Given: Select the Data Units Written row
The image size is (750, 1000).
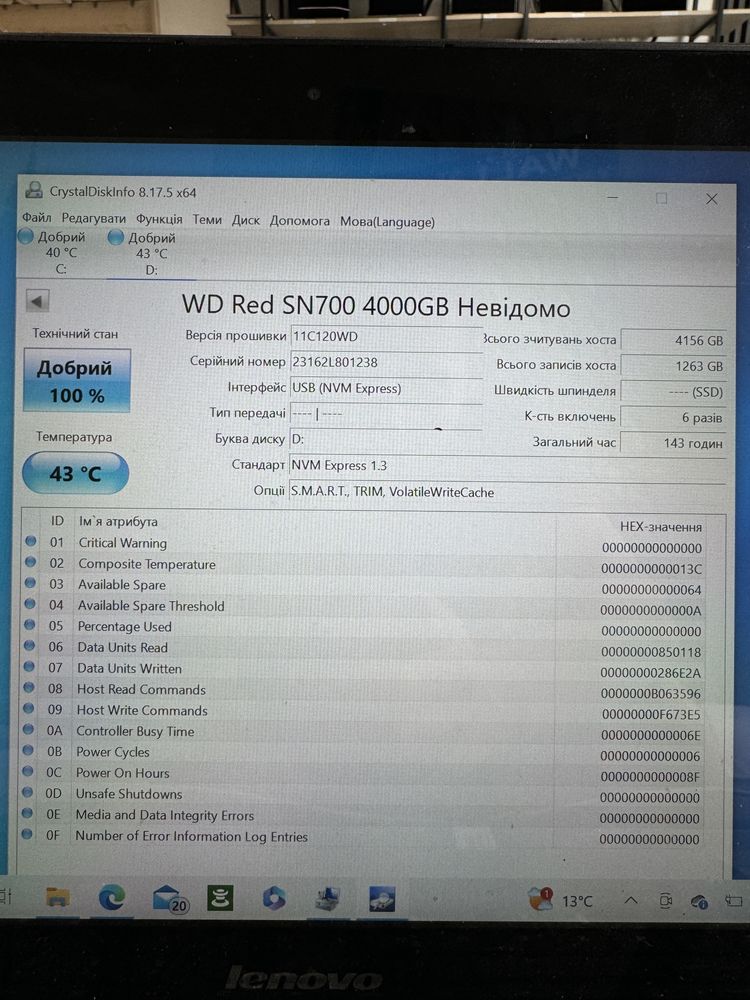Looking at the screenshot, I should [x=365, y=670].
